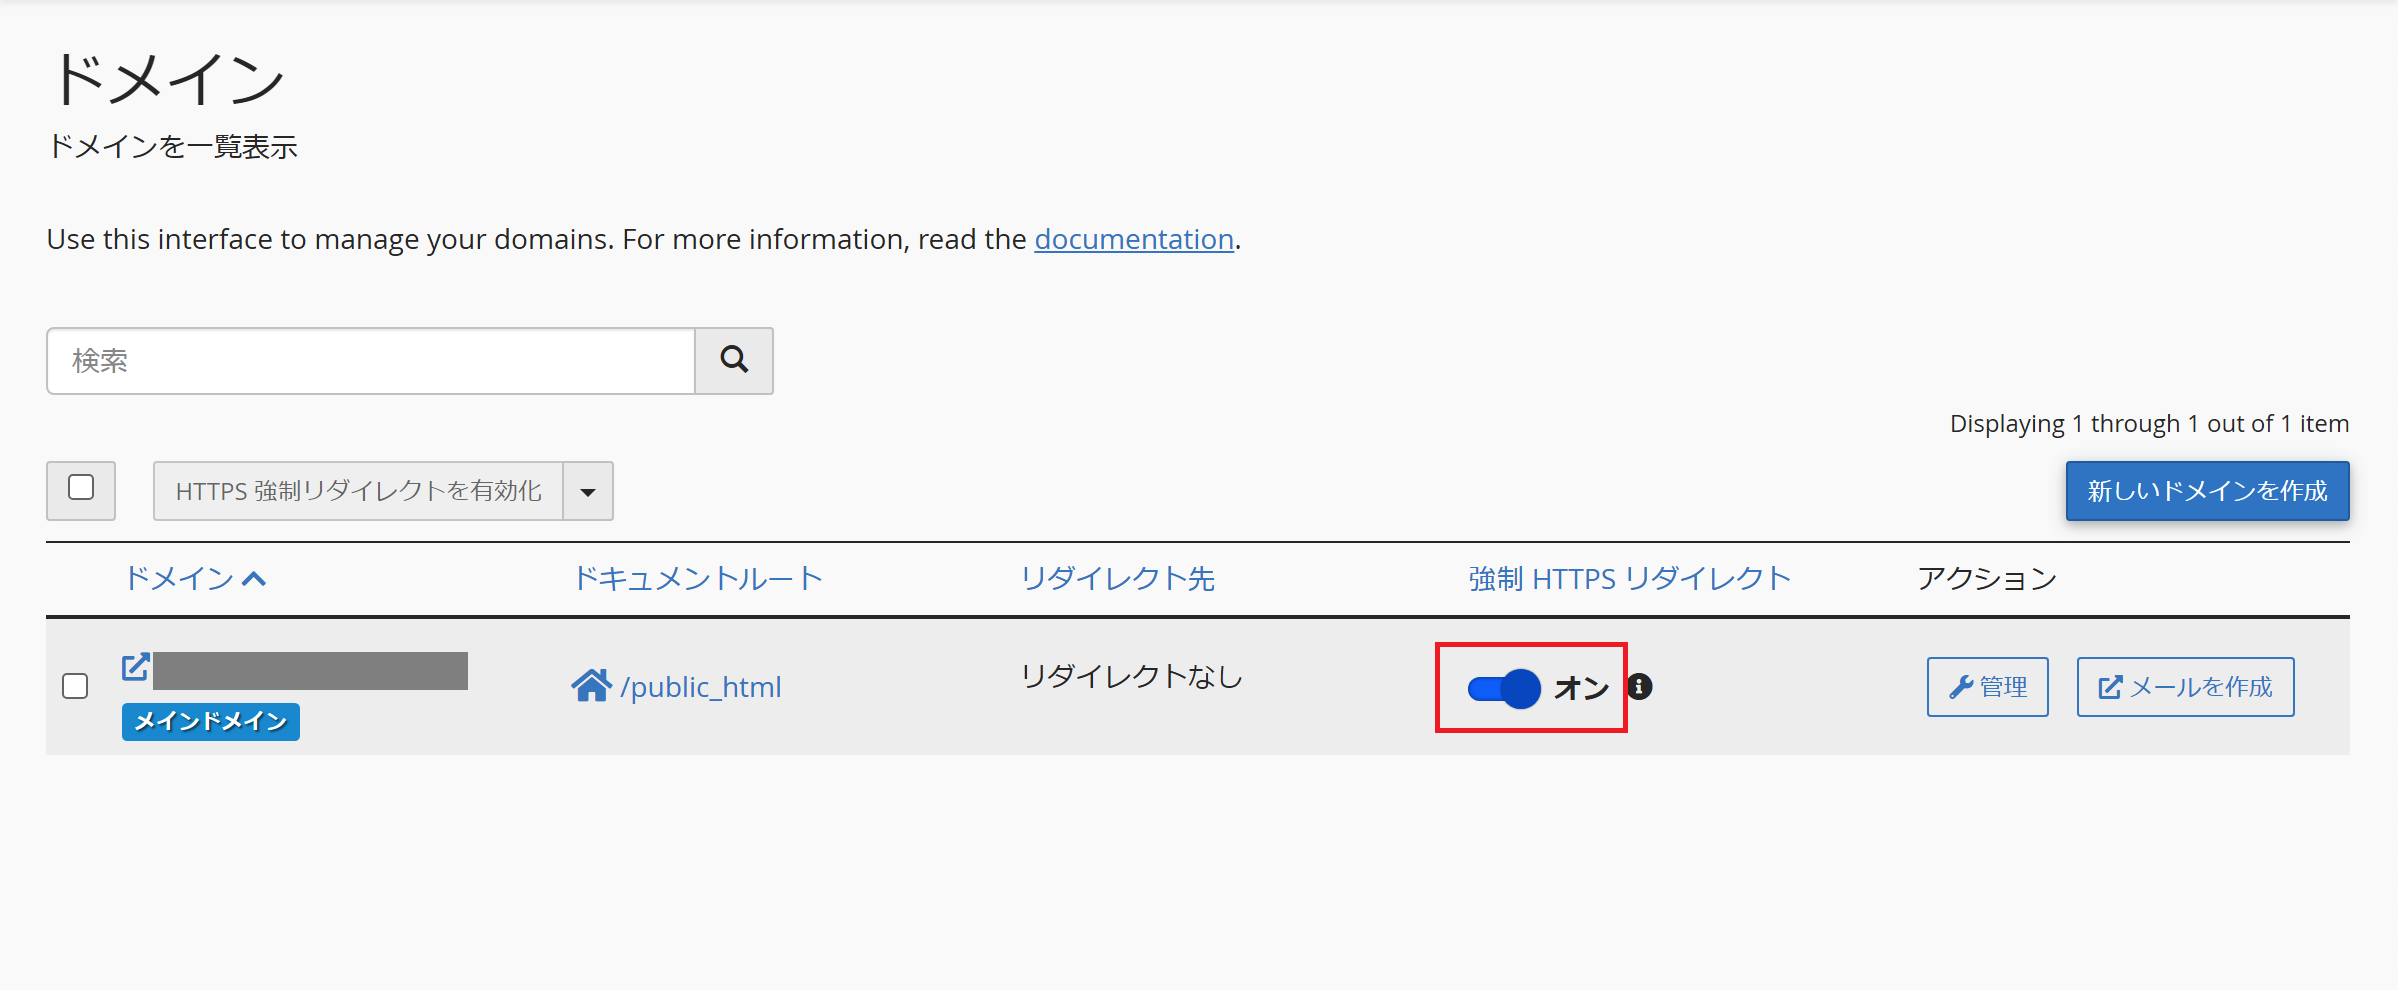Tick the main domain row checkbox

75,686
